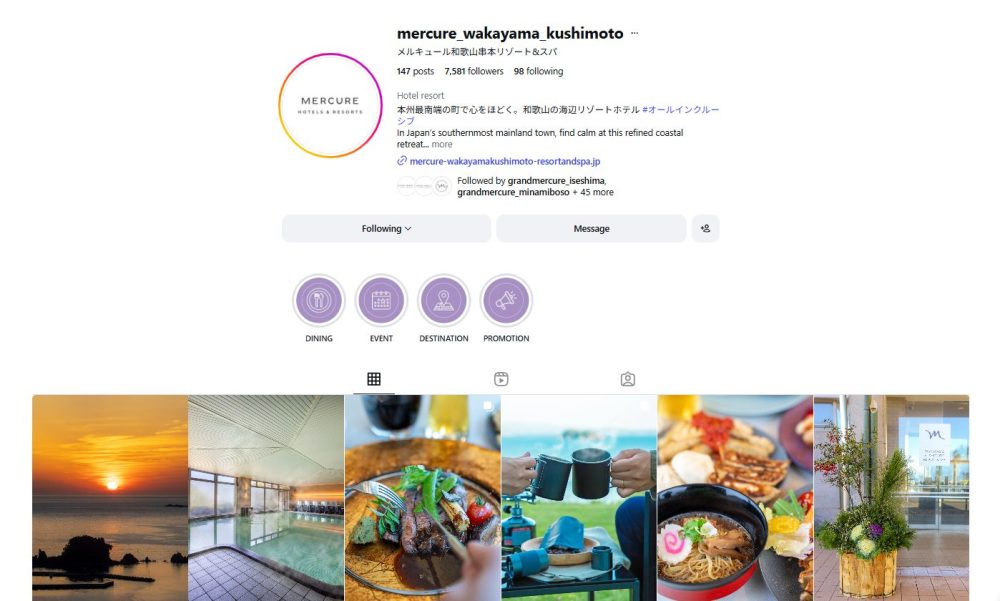
Task: View the 98 following list
Action: click(538, 71)
